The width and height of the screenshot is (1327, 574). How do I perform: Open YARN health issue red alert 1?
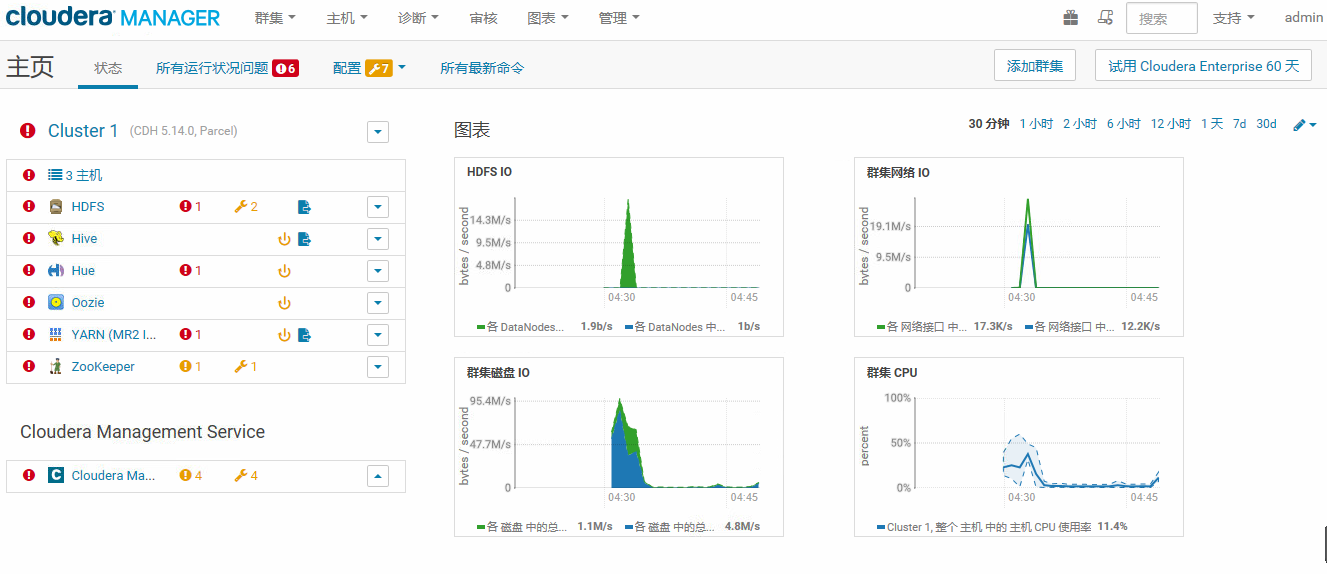coord(190,335)
